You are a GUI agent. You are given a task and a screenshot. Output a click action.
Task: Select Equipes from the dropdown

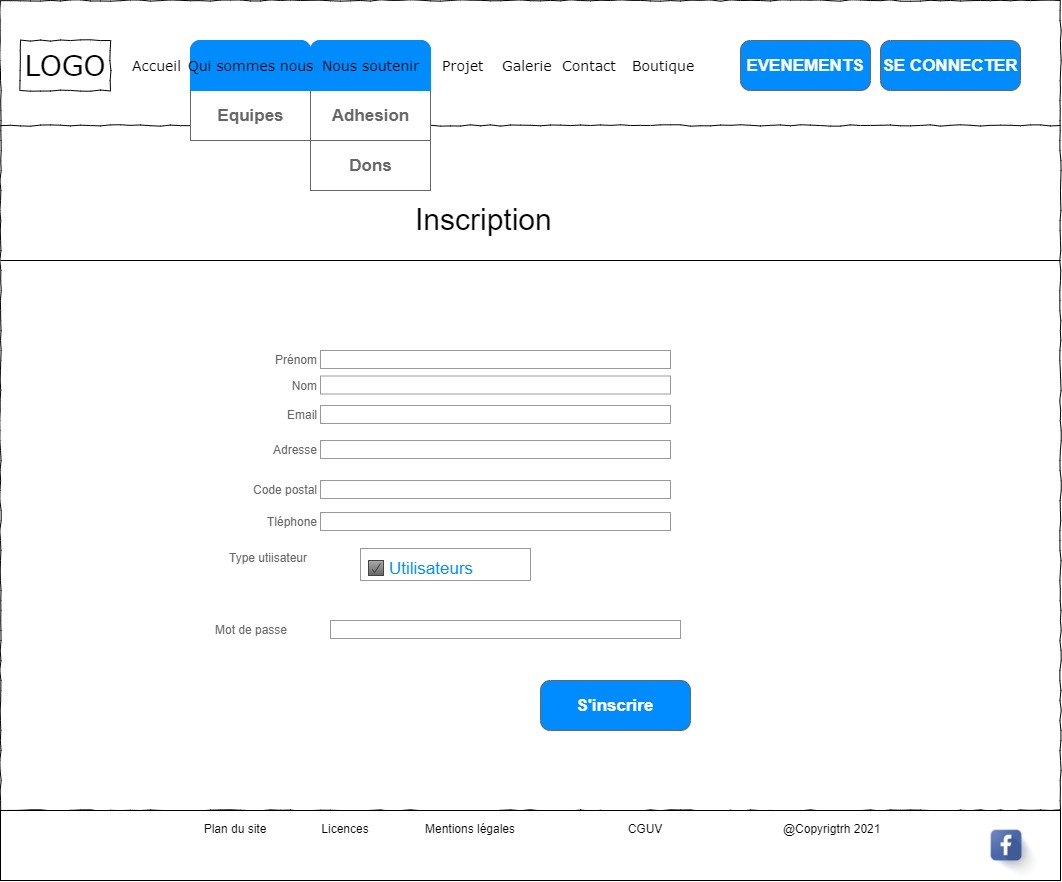250,116
